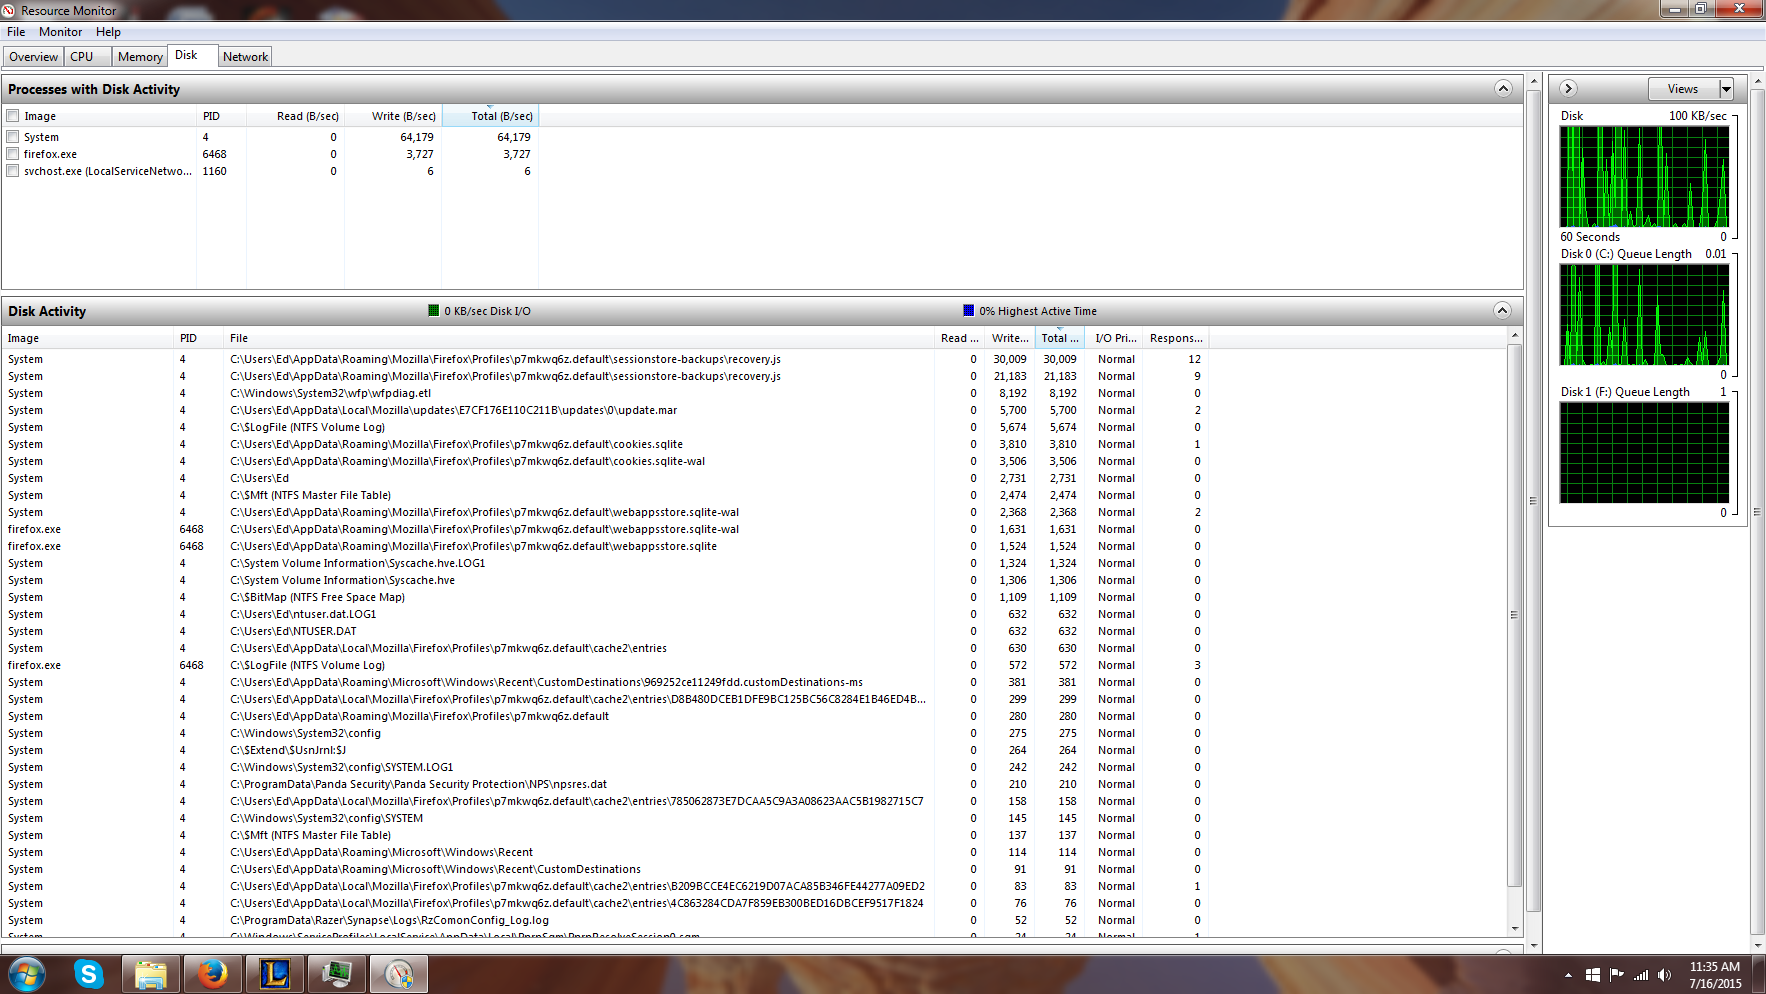
Task: Click the graphs pane scrollbar down arrow
Action: 1757,945
